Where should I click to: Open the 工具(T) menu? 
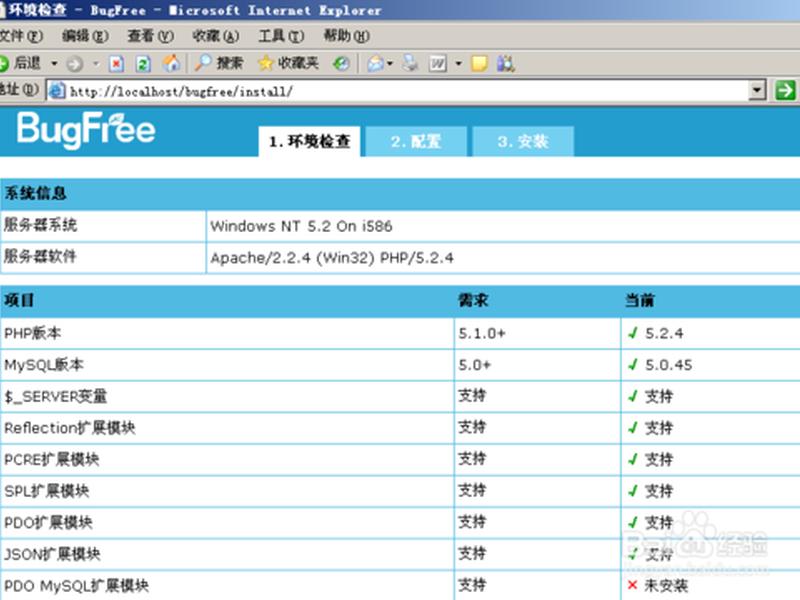click(x=281, y=36)
